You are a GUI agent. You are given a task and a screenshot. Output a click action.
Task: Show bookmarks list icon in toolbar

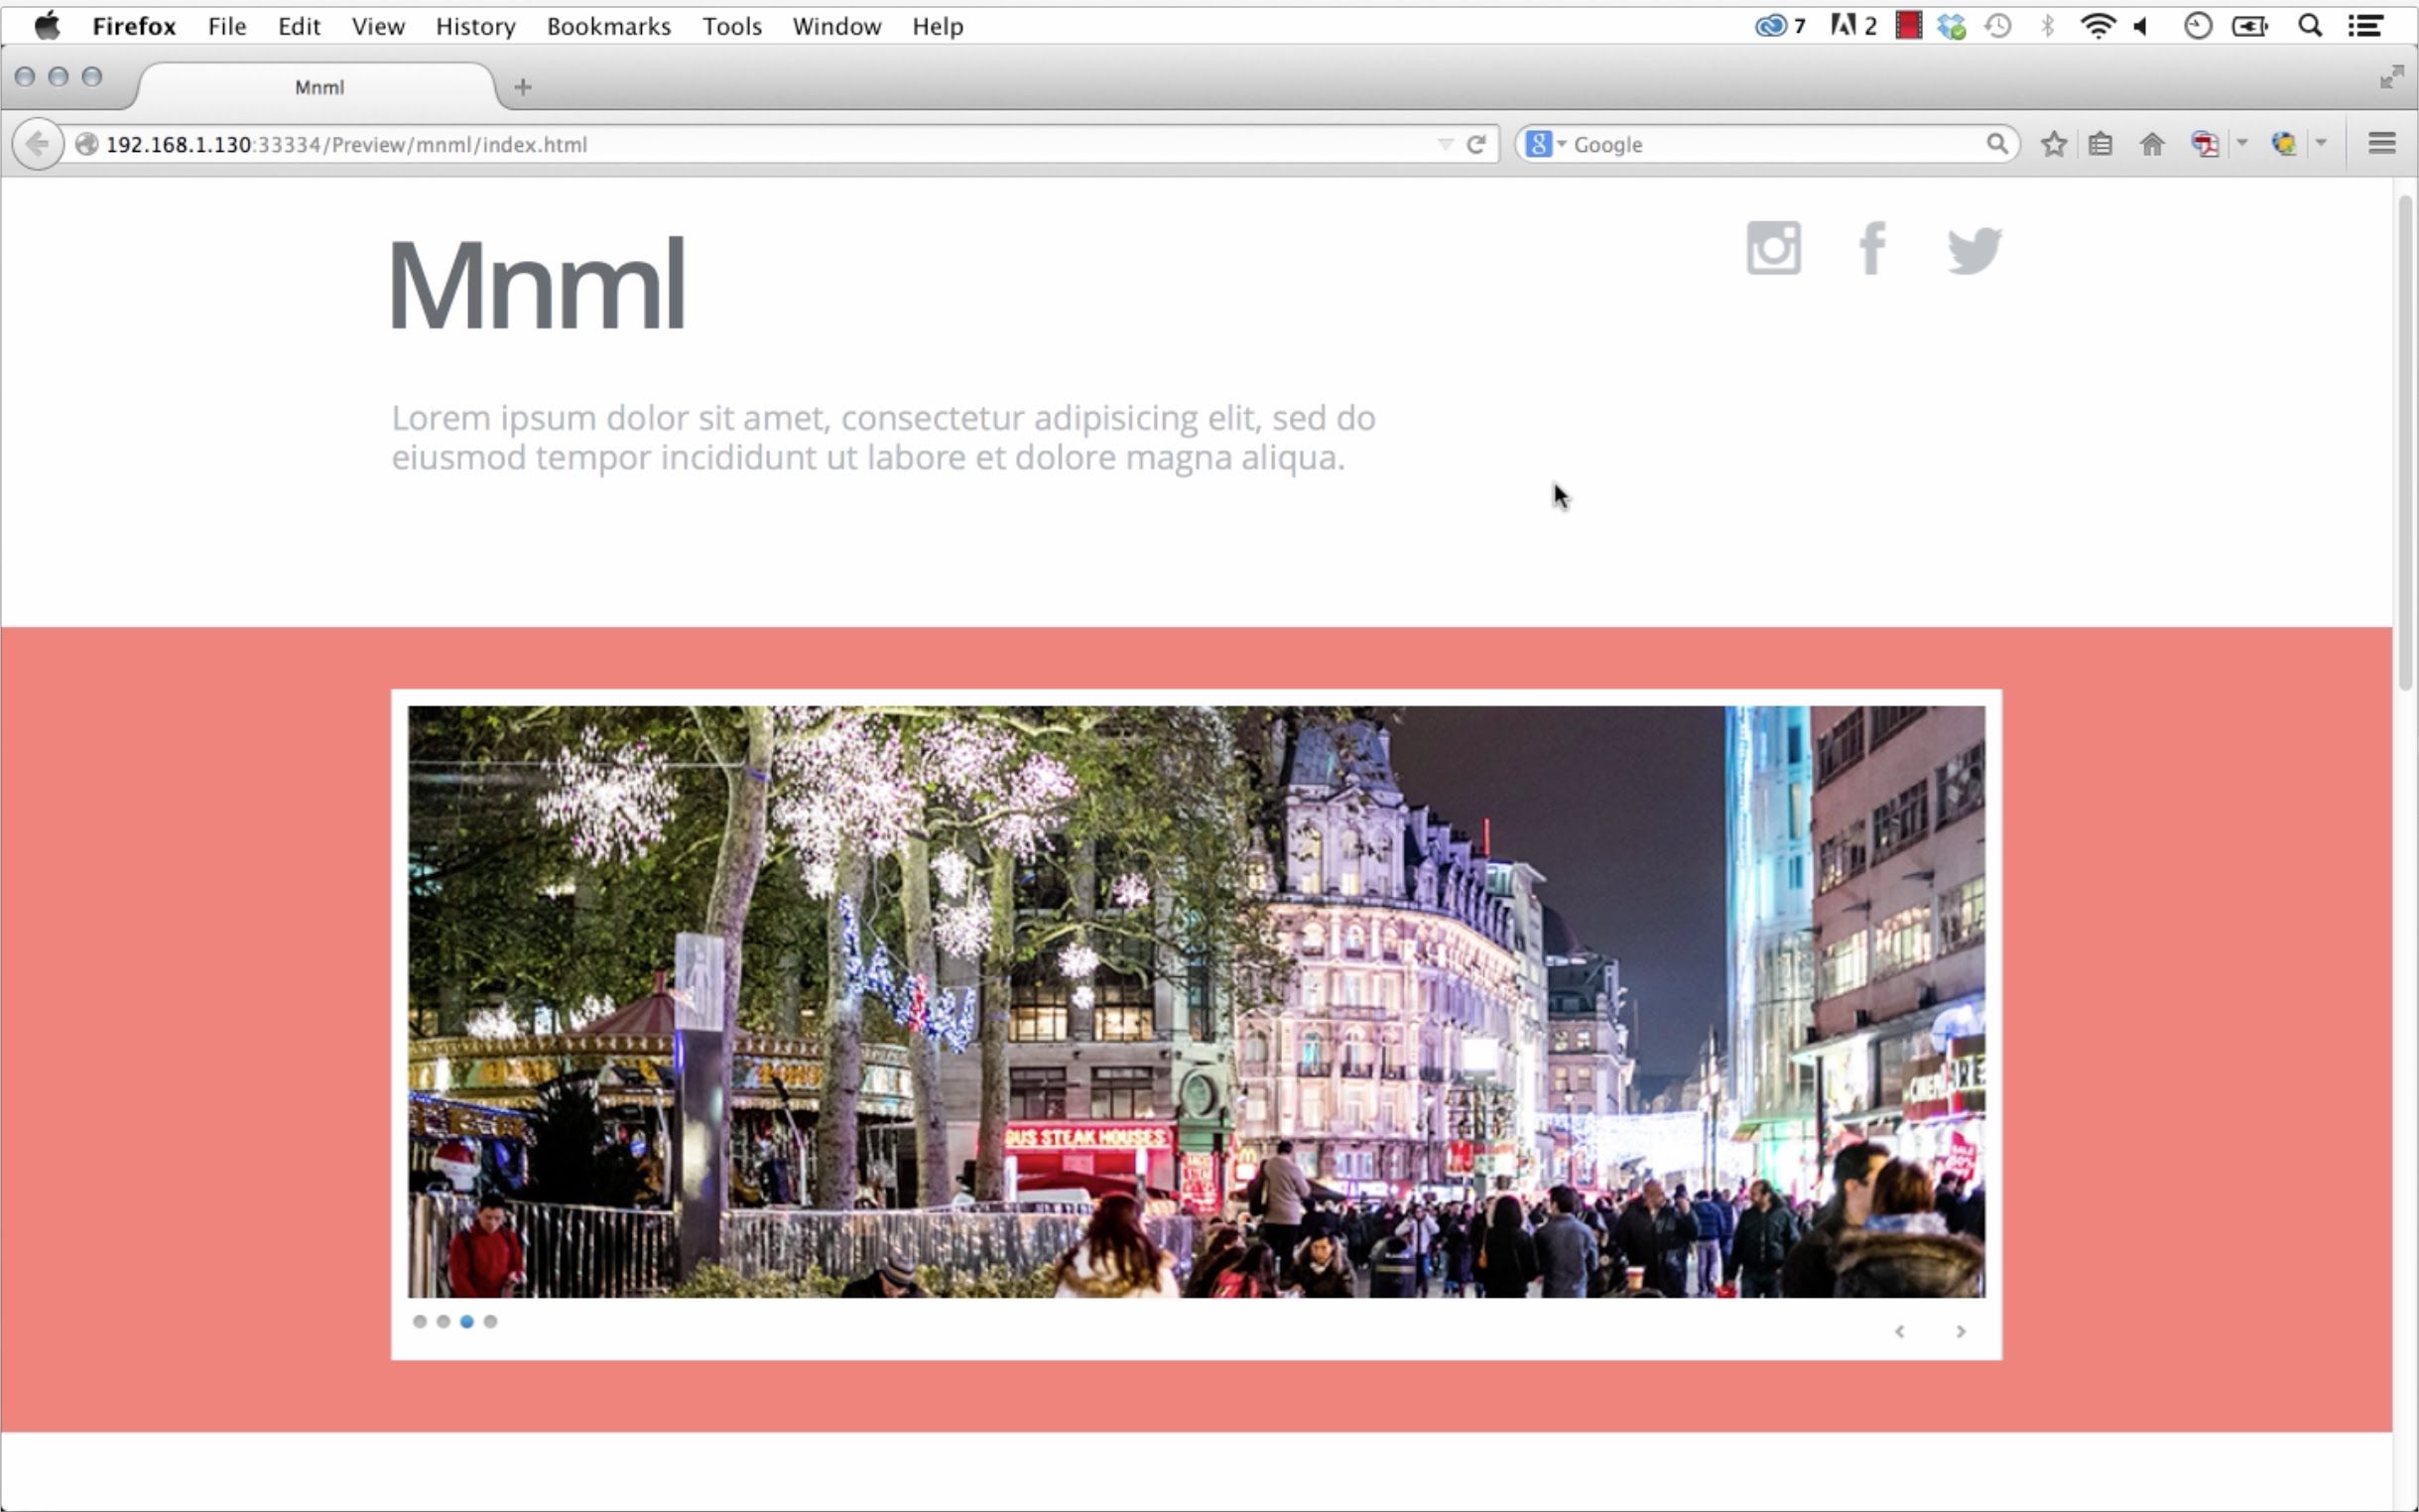(x=2100, y=144)
